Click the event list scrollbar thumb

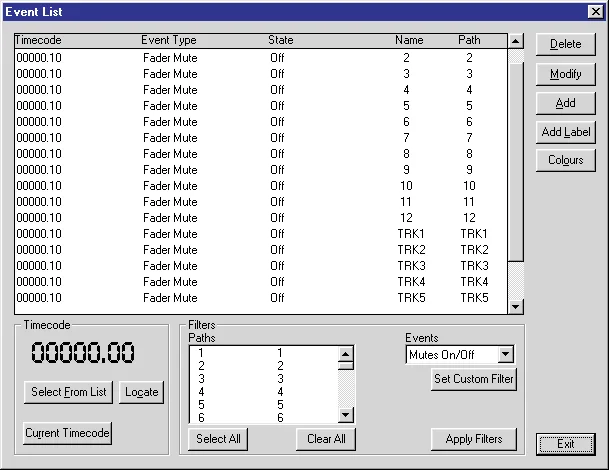[516, 162]
